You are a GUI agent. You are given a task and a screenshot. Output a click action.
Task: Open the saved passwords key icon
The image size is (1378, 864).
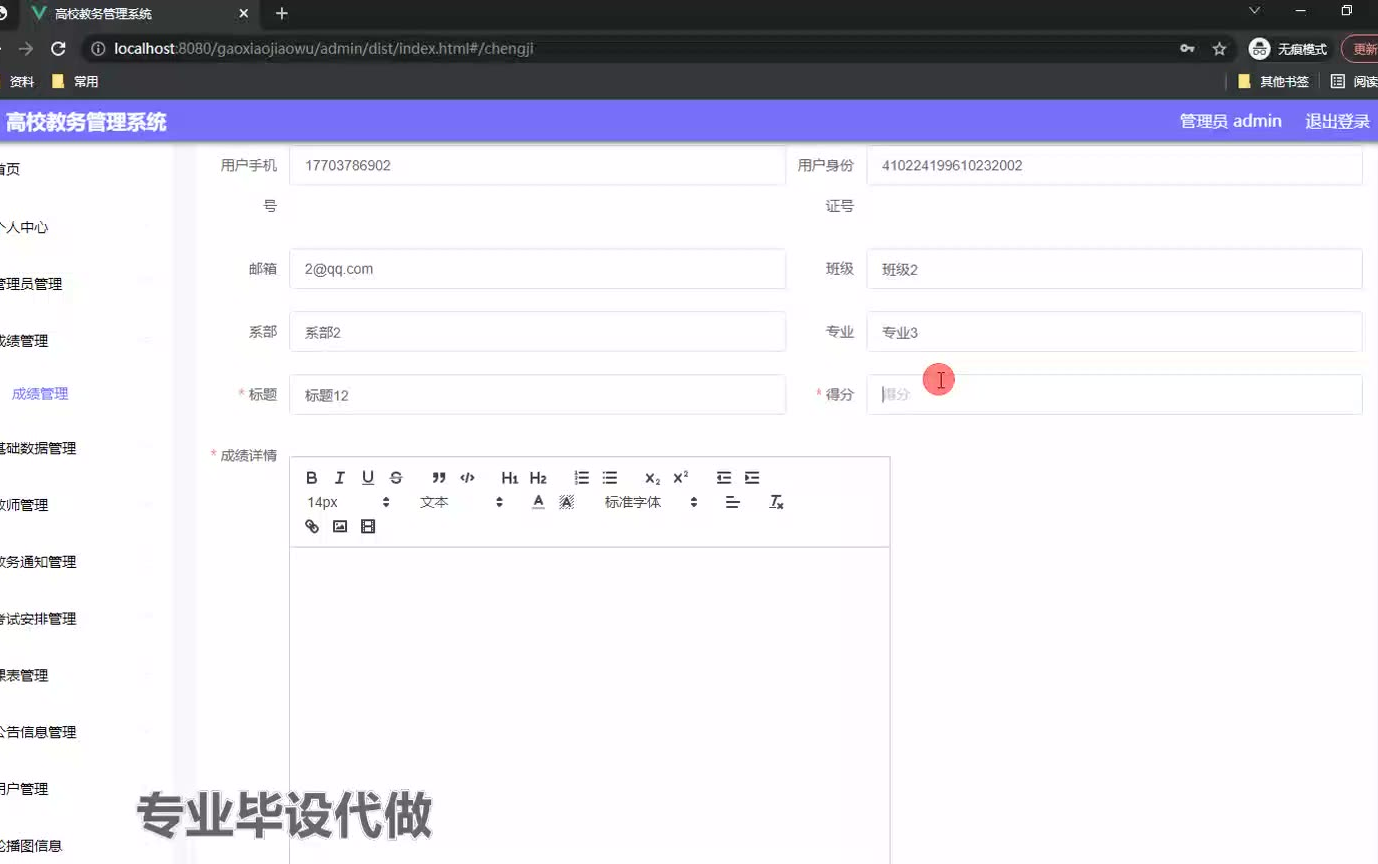pos(1187,48)
